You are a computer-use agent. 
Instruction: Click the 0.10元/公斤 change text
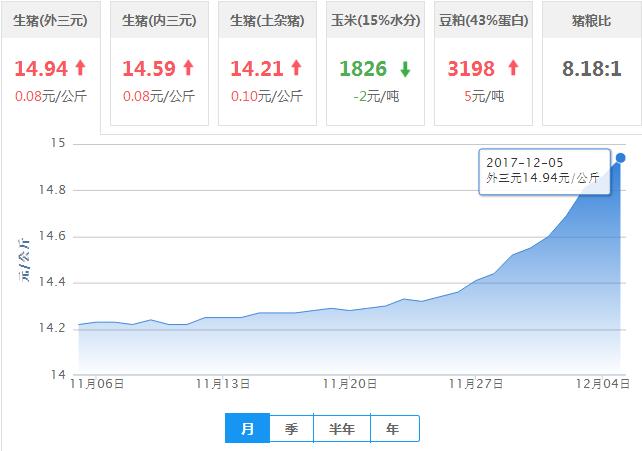click(267, 97)
